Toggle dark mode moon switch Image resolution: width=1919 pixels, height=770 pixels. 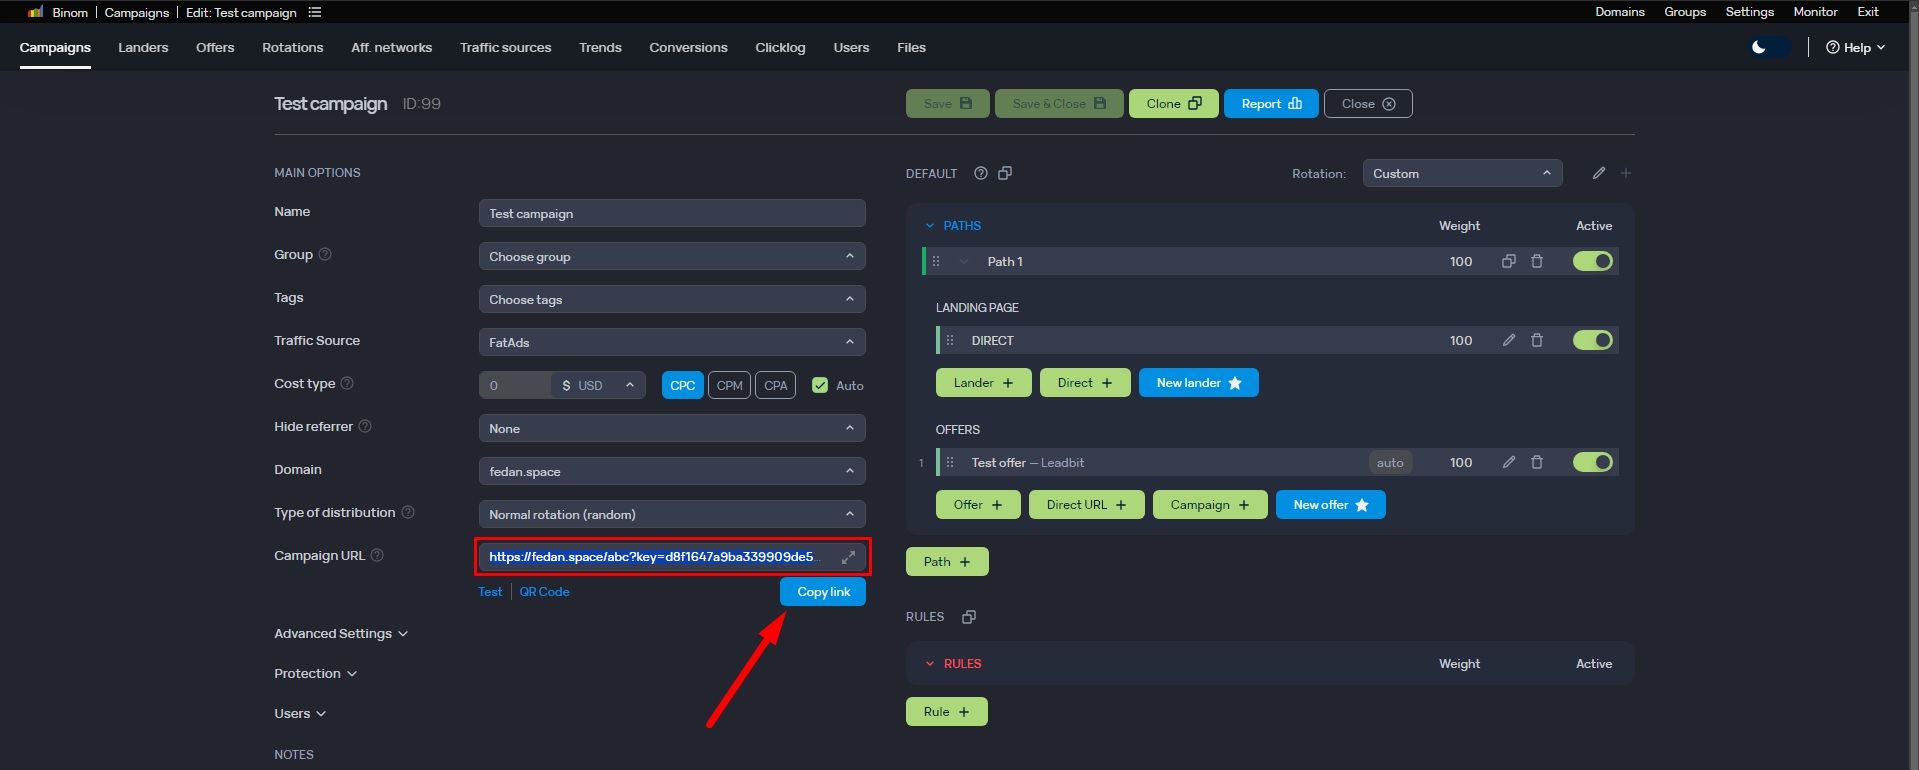coord(1769,47)
